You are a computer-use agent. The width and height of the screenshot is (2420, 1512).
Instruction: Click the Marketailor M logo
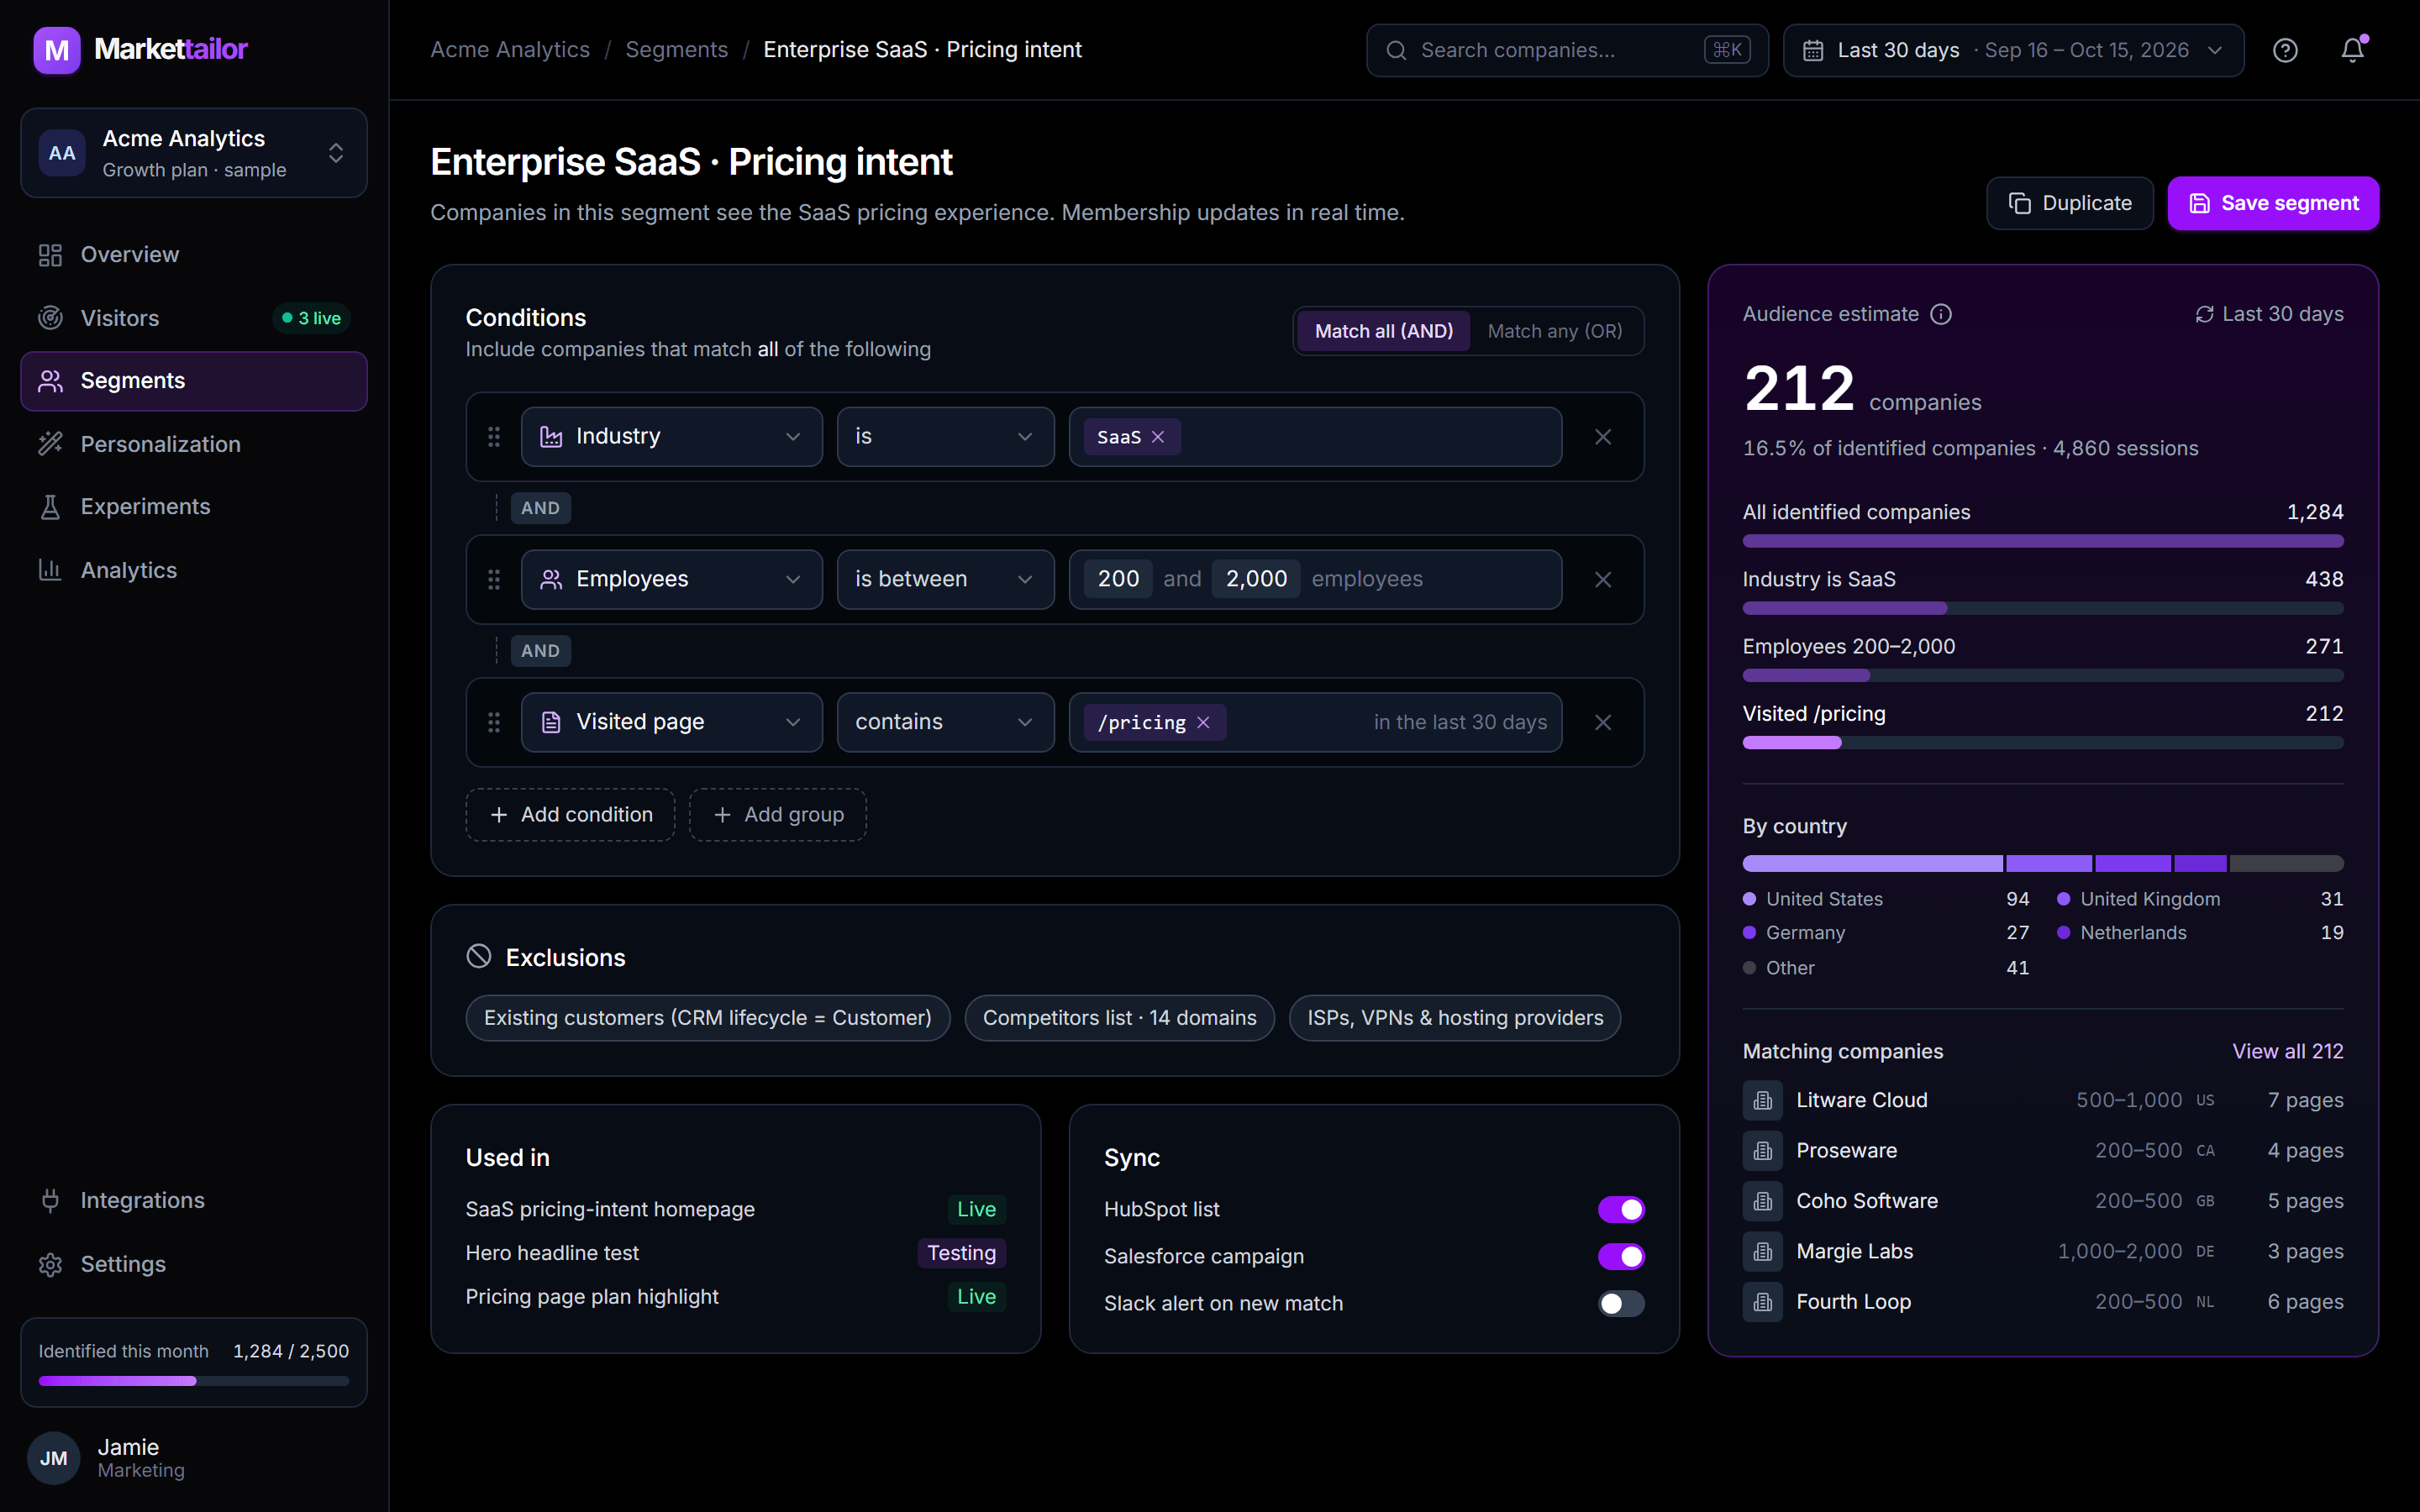click(x=57, y=50)
